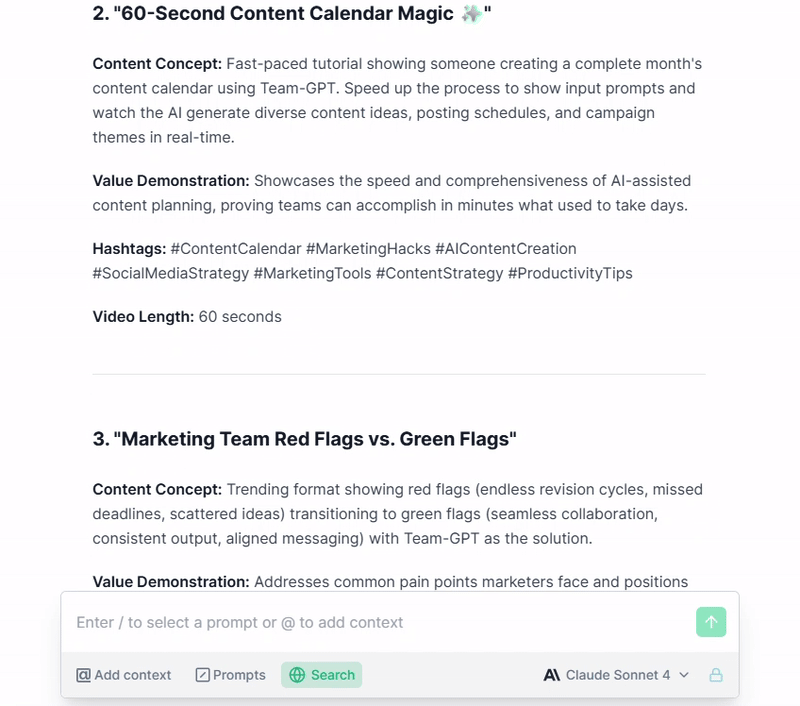This screenshot has height=706, width=800.
Task: Expand the chevron next to Claude Sonnet 4
Action: [x=684, y=675]
